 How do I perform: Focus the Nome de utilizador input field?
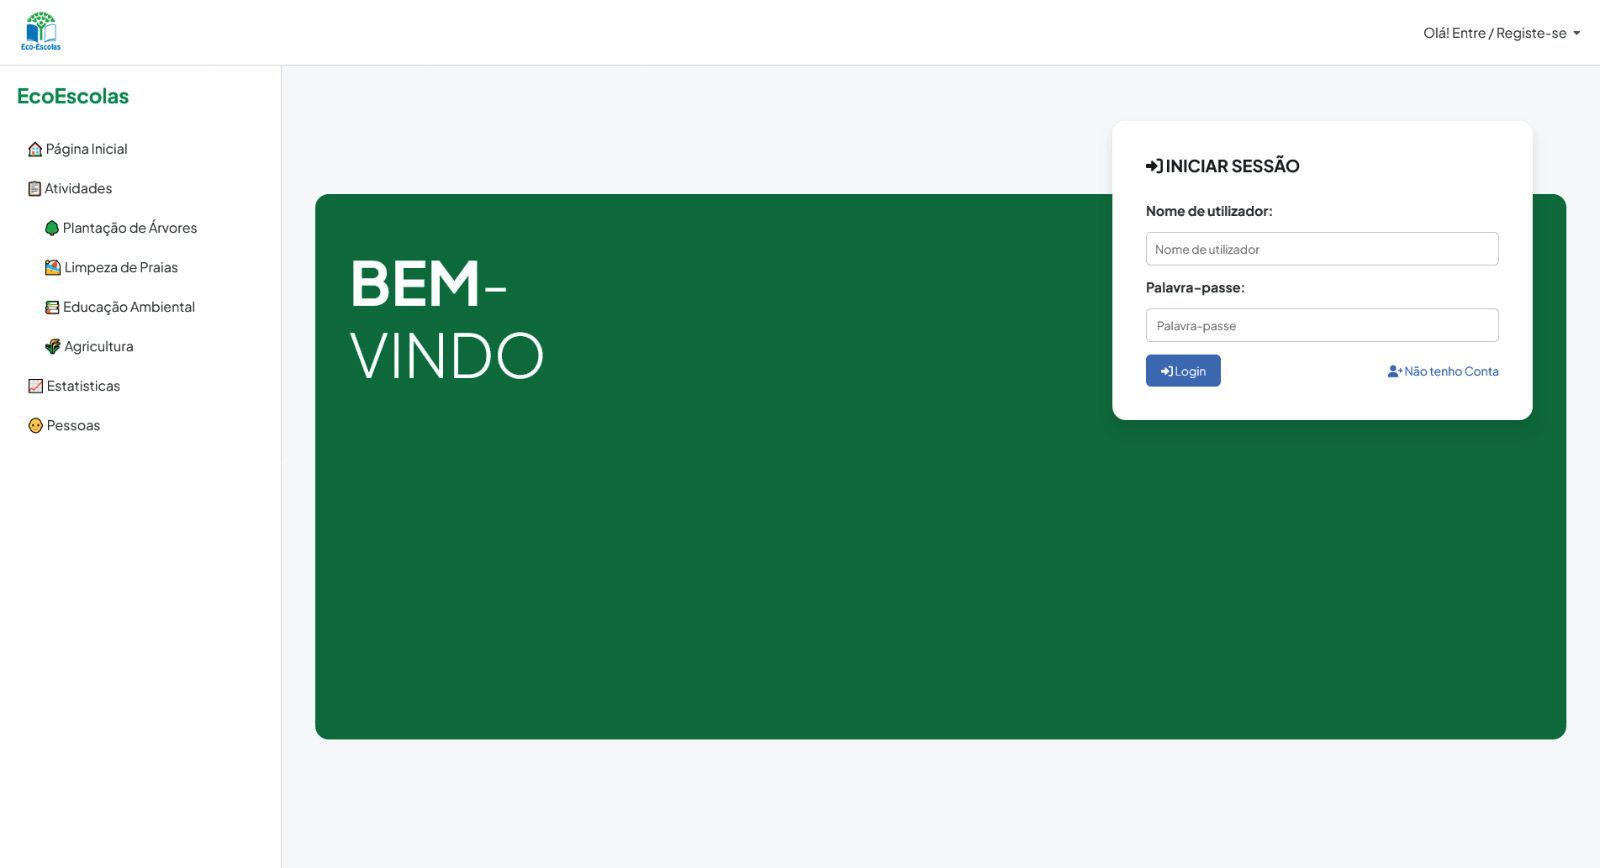[x=1322, y=249]
